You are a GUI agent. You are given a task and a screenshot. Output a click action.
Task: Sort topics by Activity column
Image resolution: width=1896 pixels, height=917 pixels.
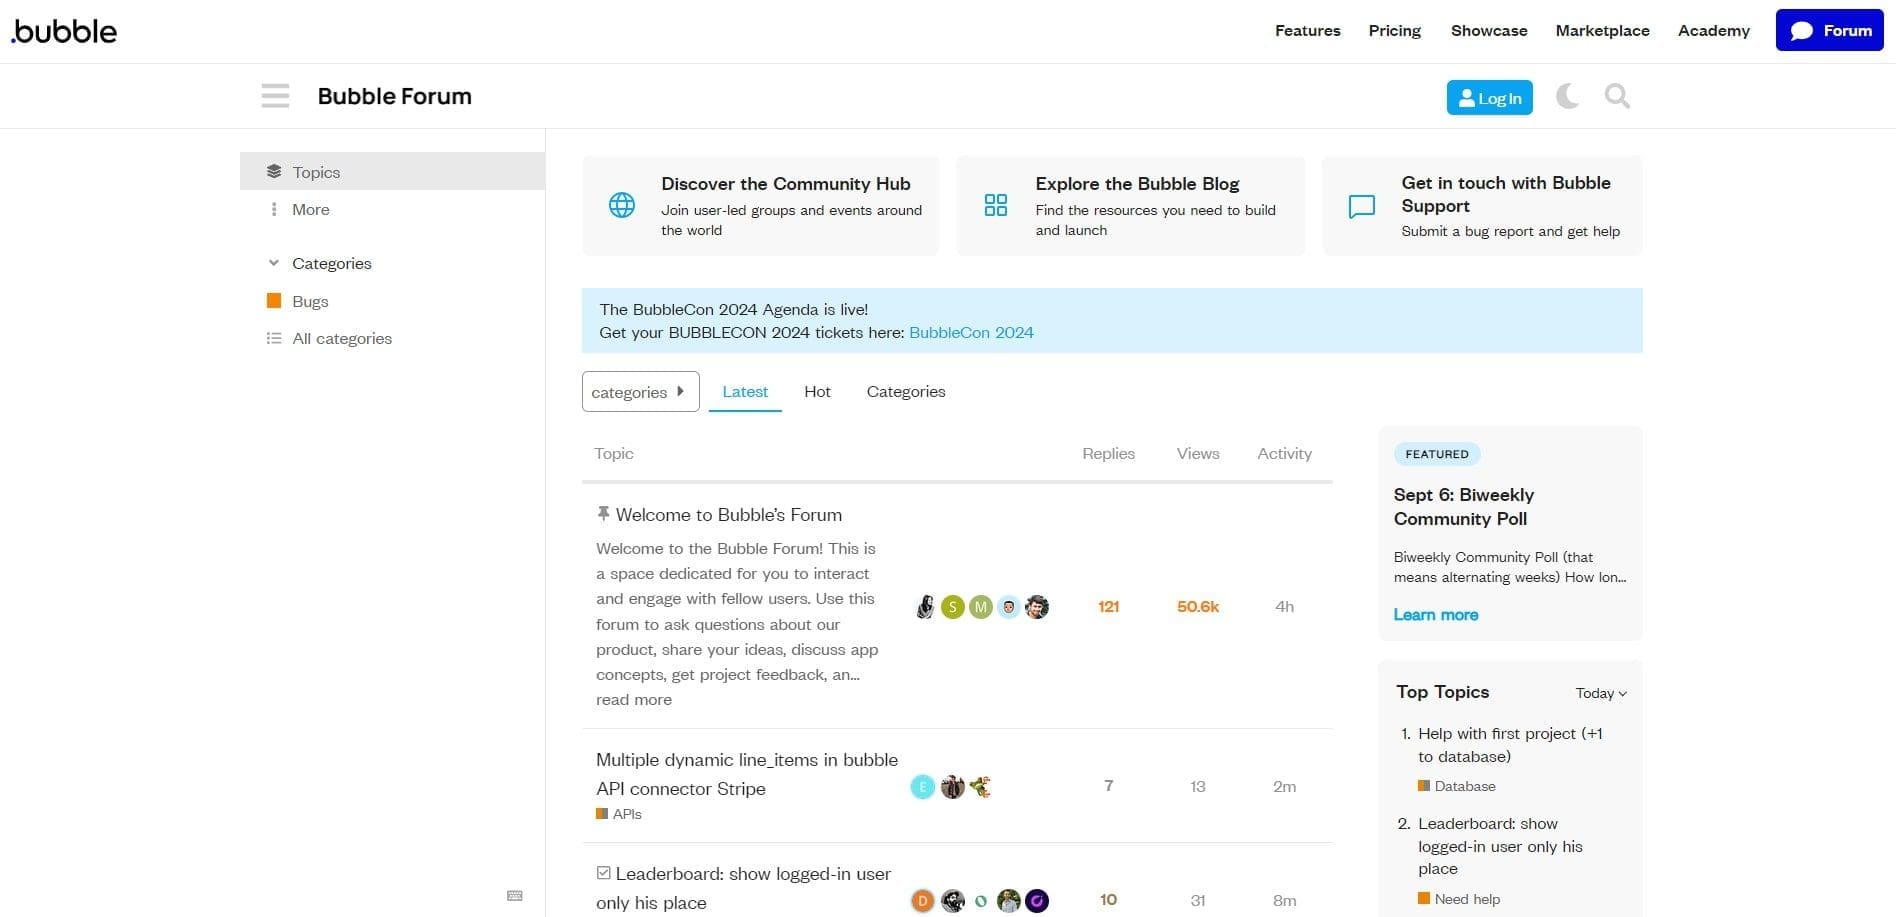tap(1284, 453)
